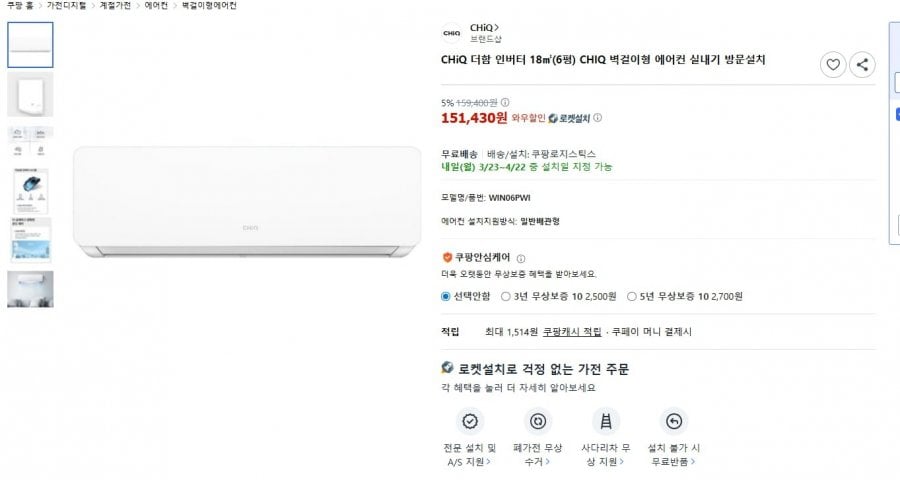The width and height of the screenshot is (900, 480).
Task: Go to 벽걸이형에어컨 breadcrumb category
Action: 209,6
